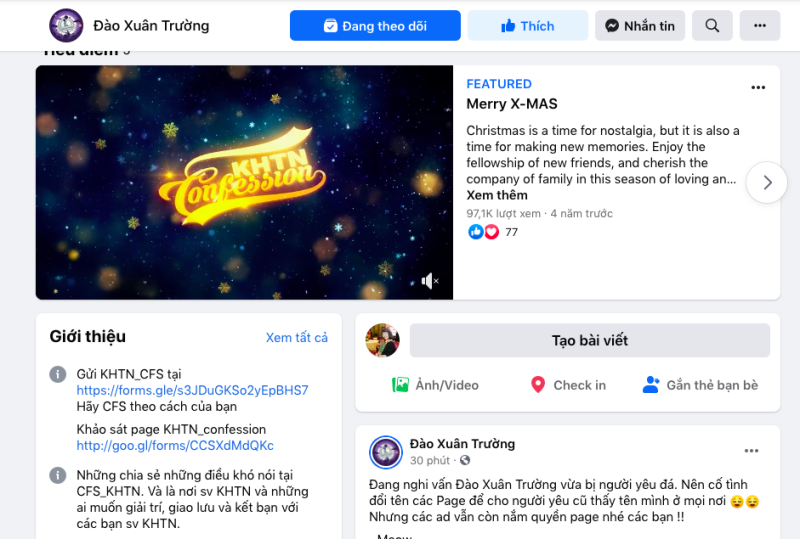Open the goo.gl/forms/CCSXdMdQKc survey link
Viewport: 800px width, 539px height.
coord(175,446)
